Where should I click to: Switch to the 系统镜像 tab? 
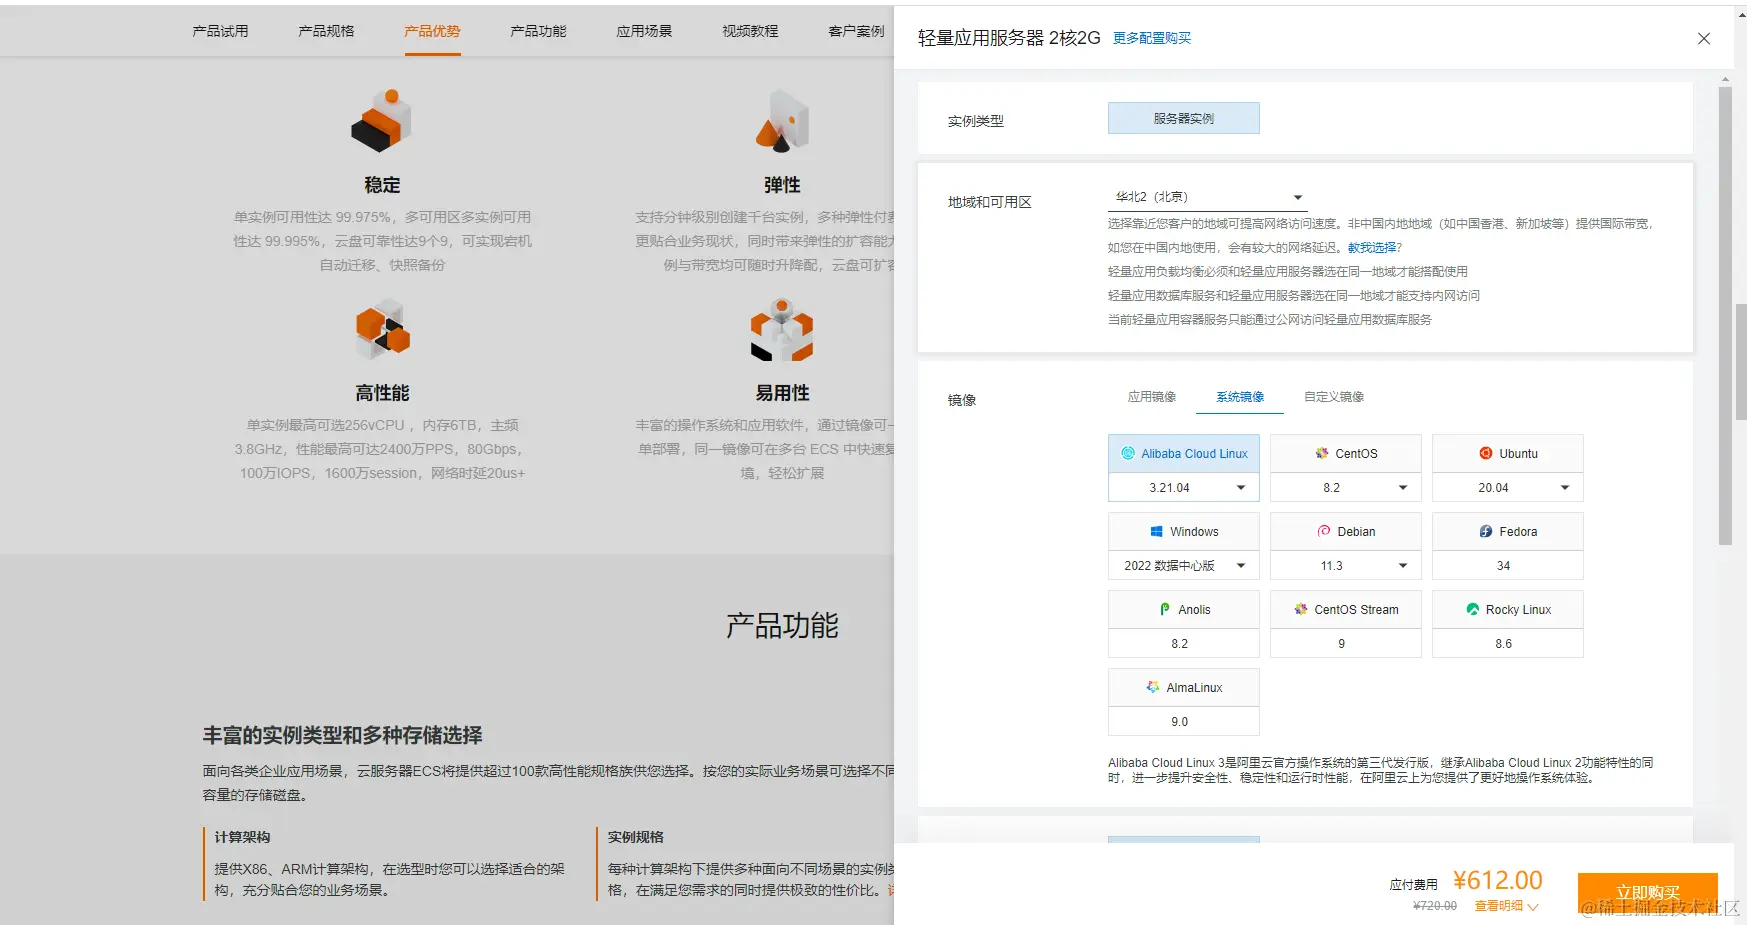coord(1240,397)
